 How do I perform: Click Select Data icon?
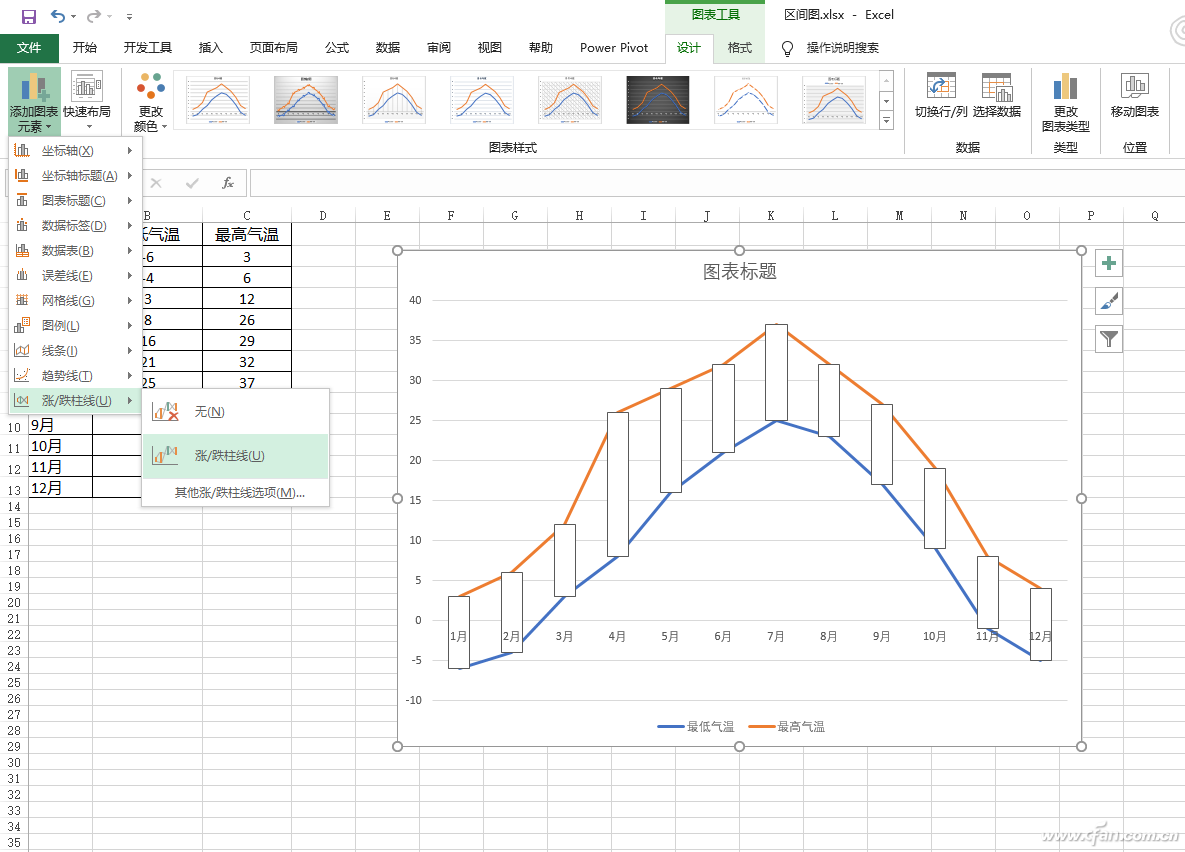click(x=996, y=96)
